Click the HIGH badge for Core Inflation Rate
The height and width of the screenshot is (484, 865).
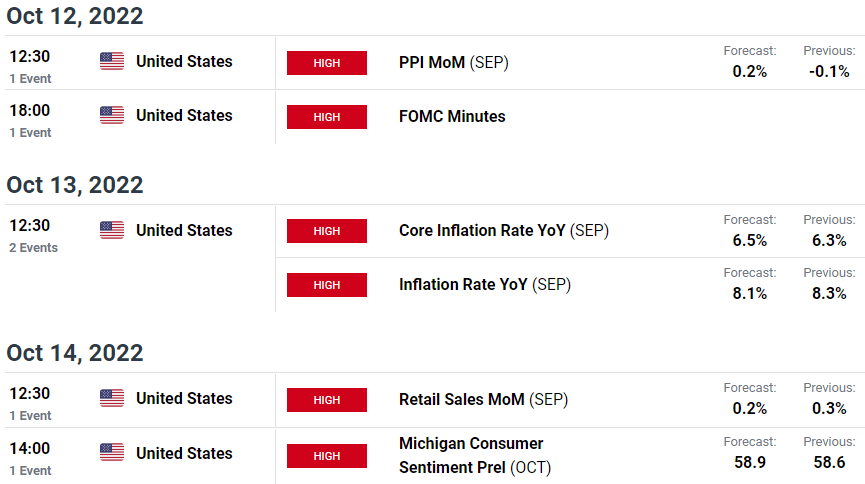tap(327, 231)
